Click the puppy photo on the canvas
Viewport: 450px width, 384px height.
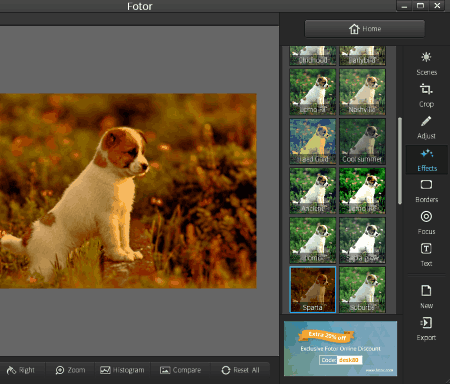point(128,191)
